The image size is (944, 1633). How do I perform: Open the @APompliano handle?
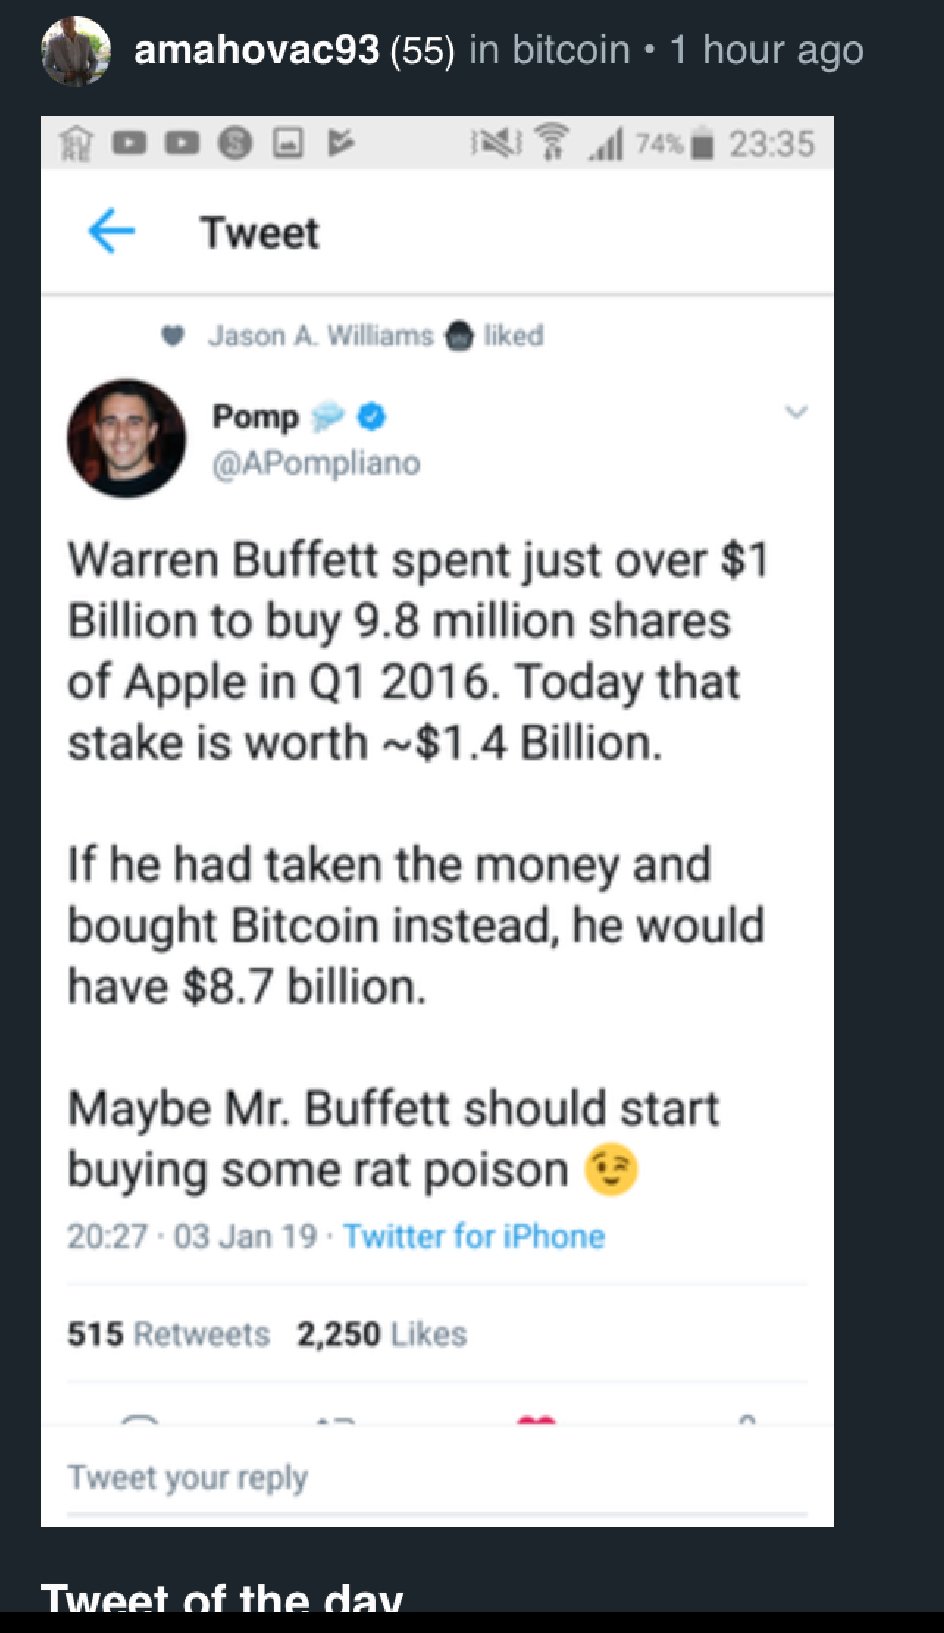tap(316, 464)
